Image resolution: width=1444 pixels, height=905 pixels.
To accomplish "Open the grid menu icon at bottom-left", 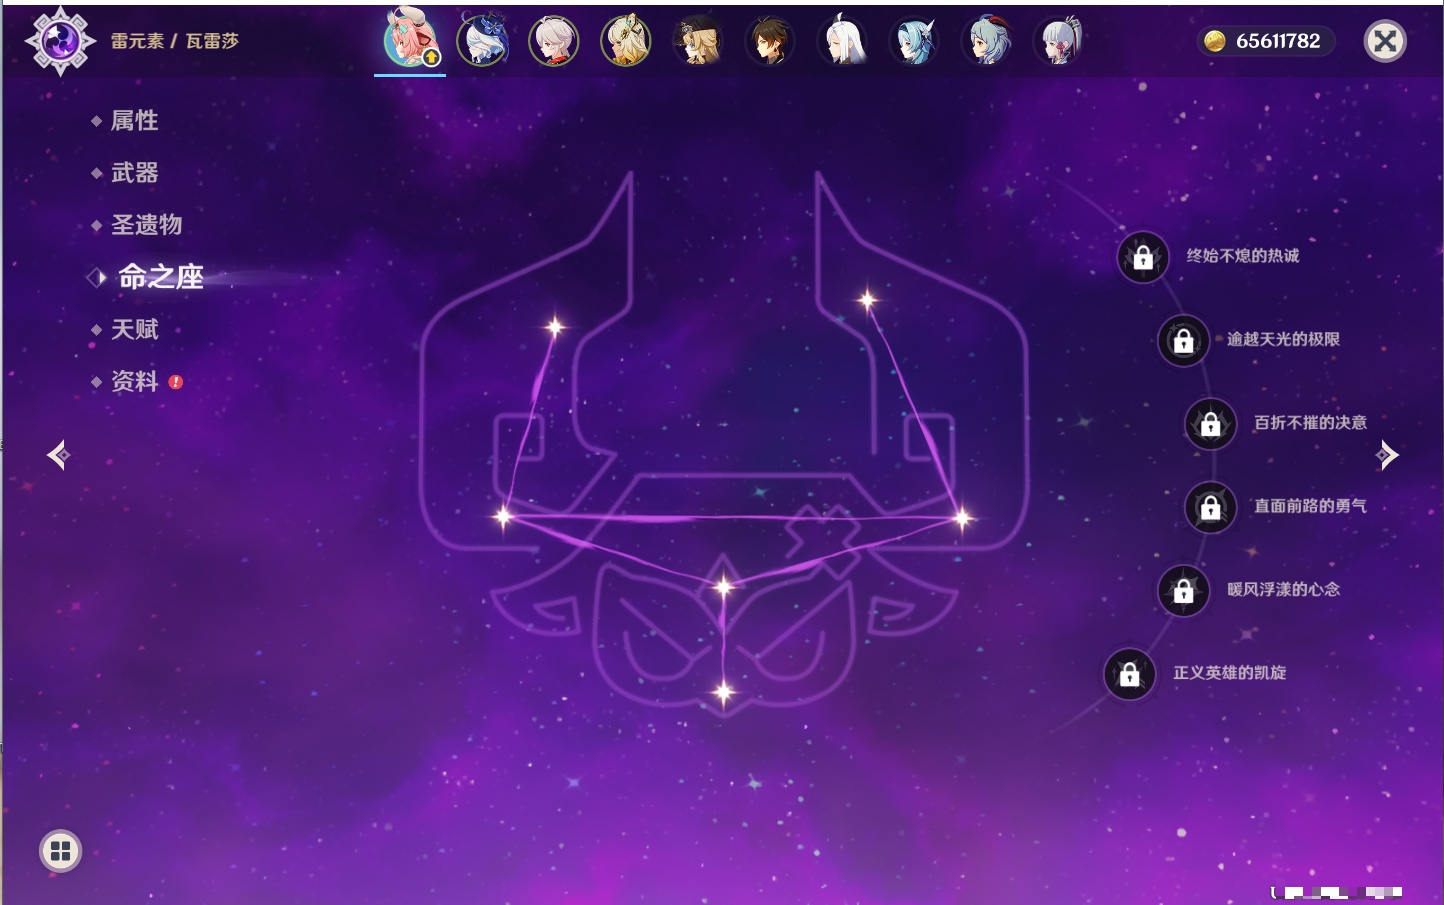I will (60, 851).
